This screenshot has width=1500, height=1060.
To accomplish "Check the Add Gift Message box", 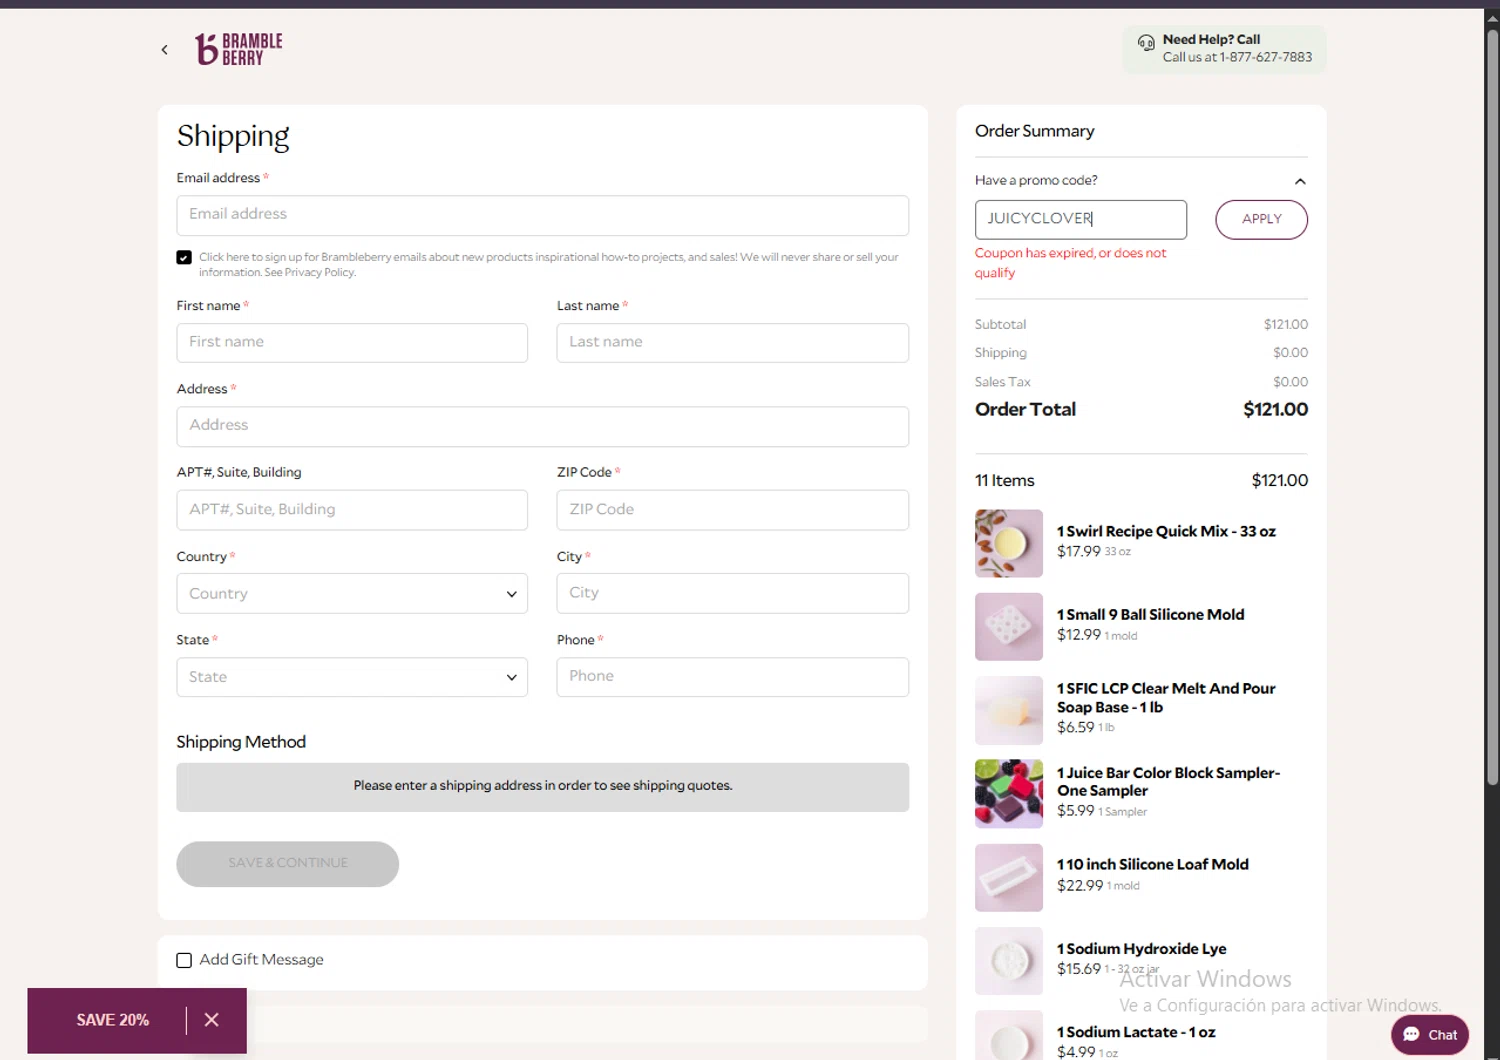I will pos(184,960).
